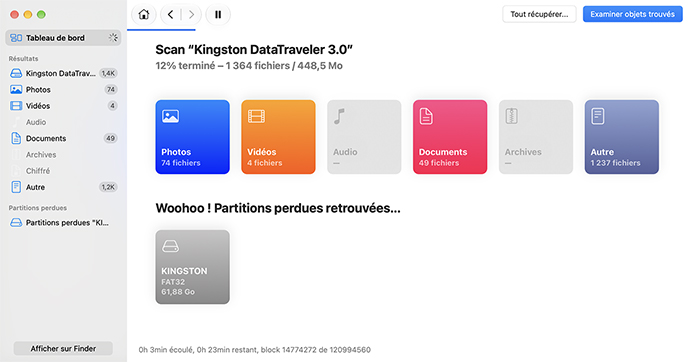Viewport: 688px width, 362px height.
Task: Close the window with red button
Action: pos(14,14)
